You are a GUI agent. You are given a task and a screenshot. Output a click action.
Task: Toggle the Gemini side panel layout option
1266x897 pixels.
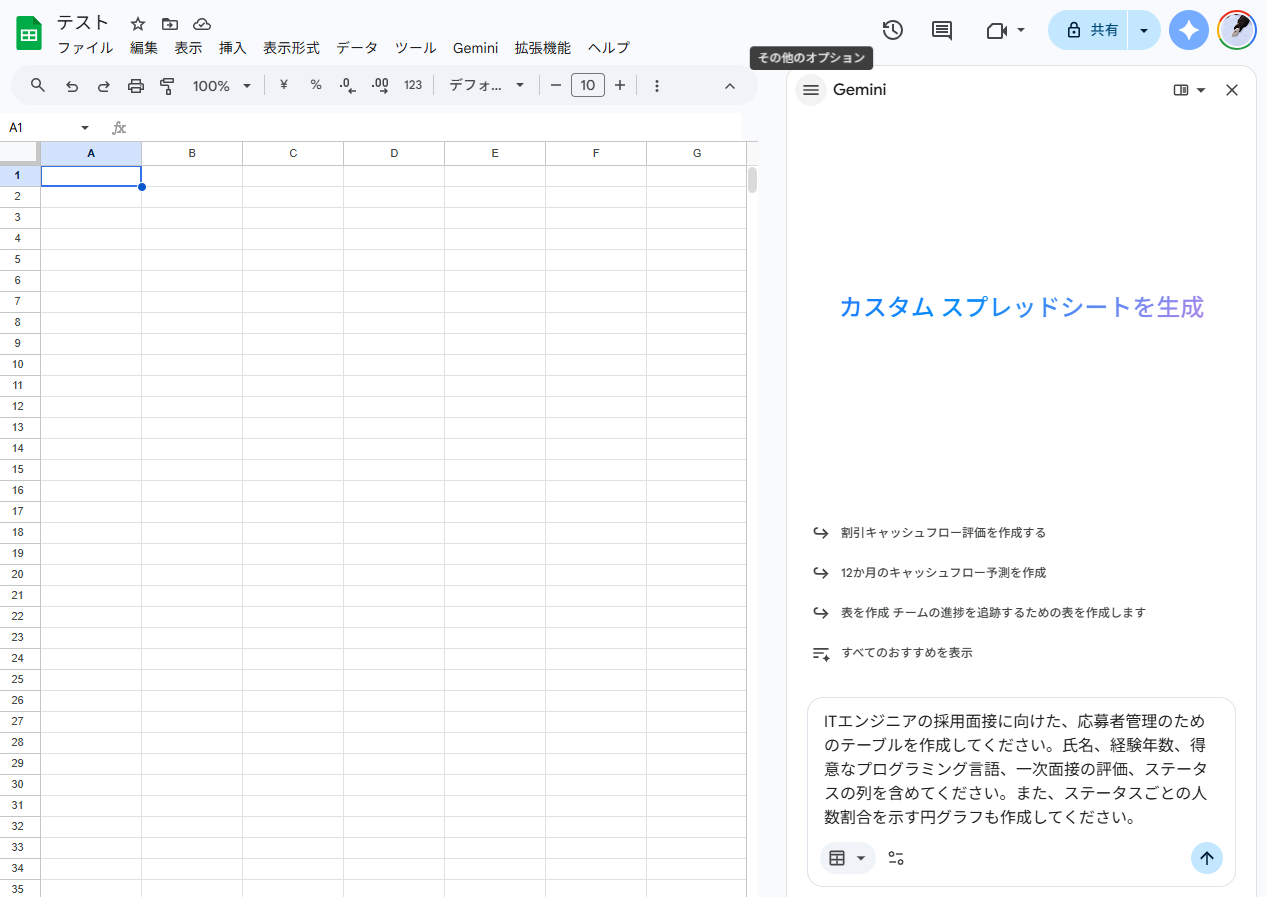(x=1188, y=90)
